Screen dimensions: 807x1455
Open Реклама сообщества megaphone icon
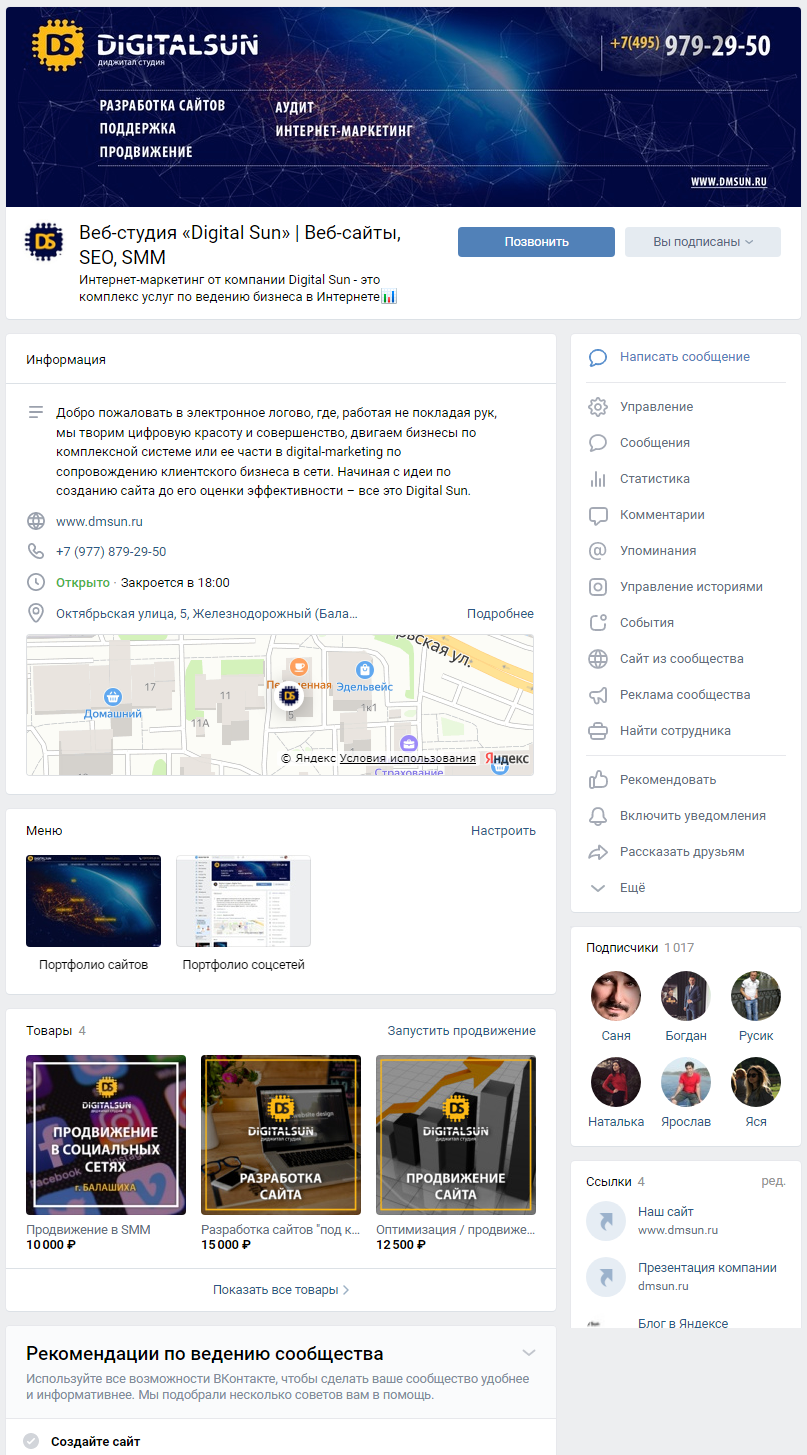598,694
